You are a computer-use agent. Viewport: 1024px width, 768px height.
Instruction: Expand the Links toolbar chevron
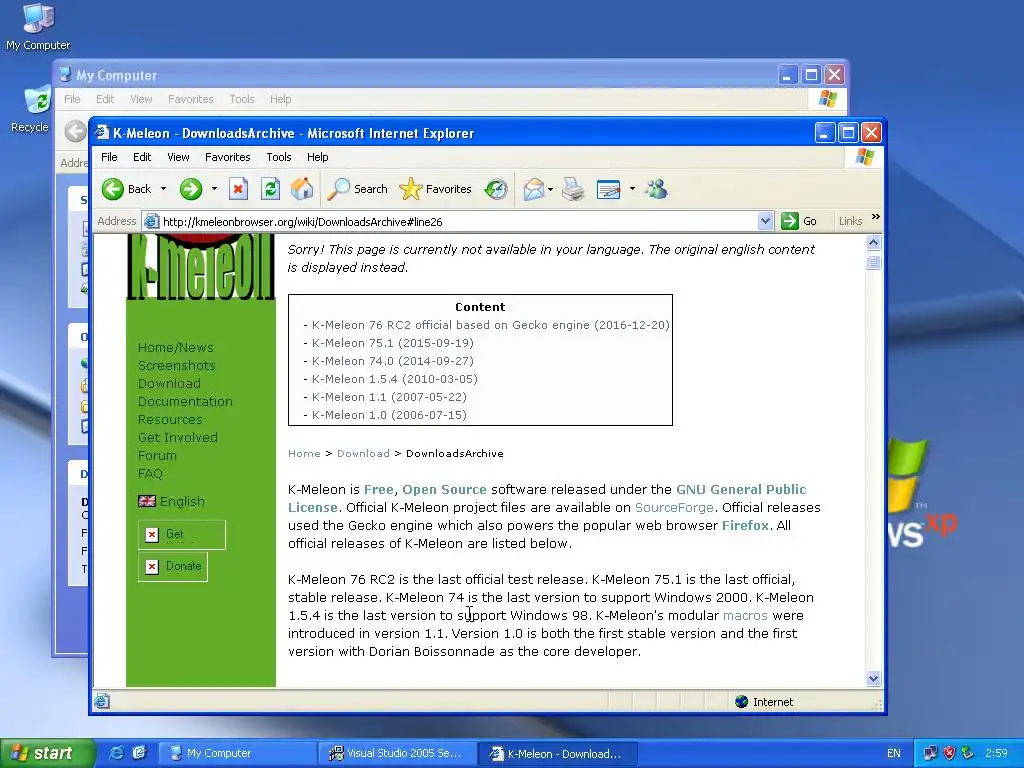point(876,217)
